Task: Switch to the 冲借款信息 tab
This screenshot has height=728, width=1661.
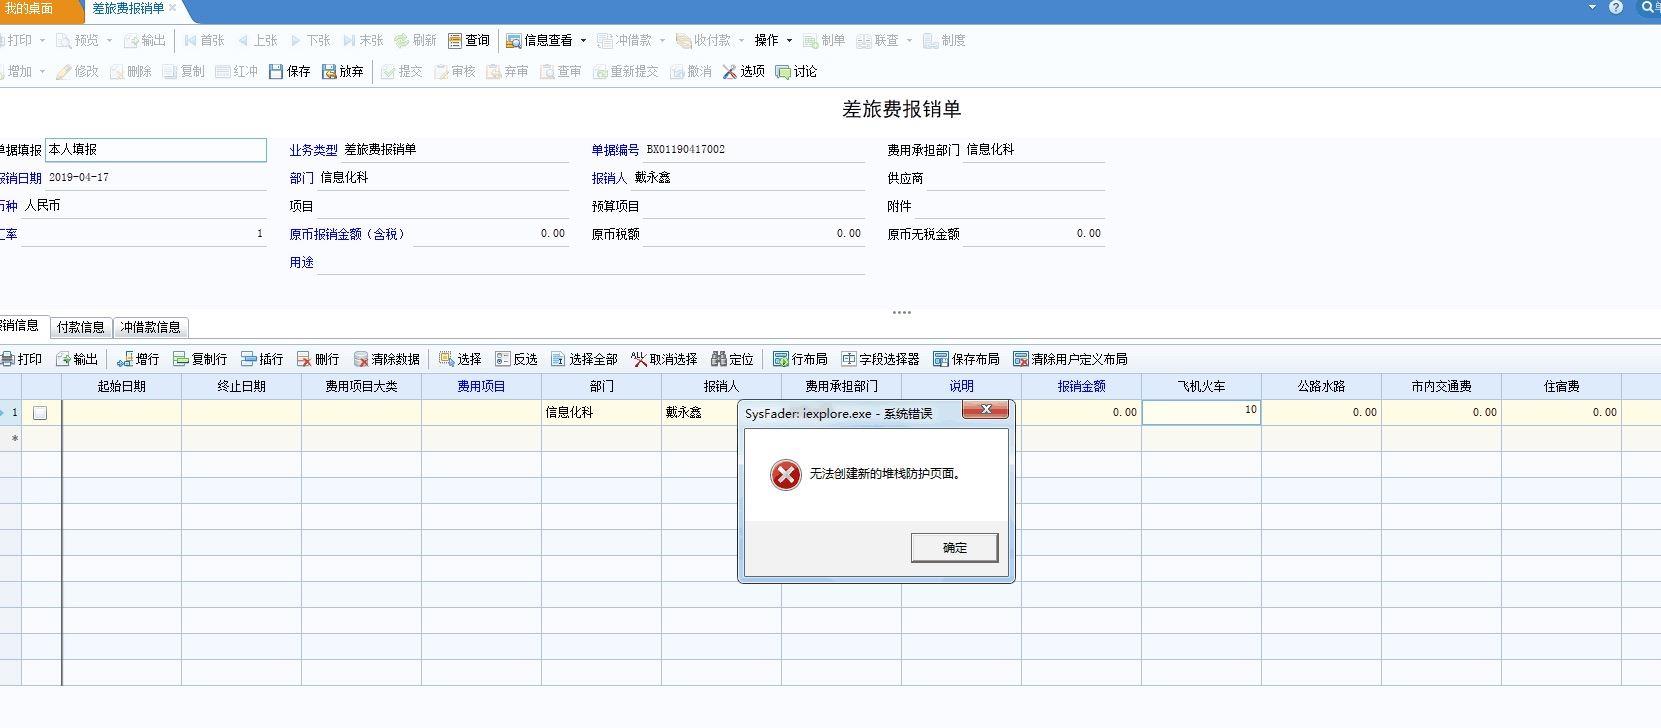Action: click(151, 327)
